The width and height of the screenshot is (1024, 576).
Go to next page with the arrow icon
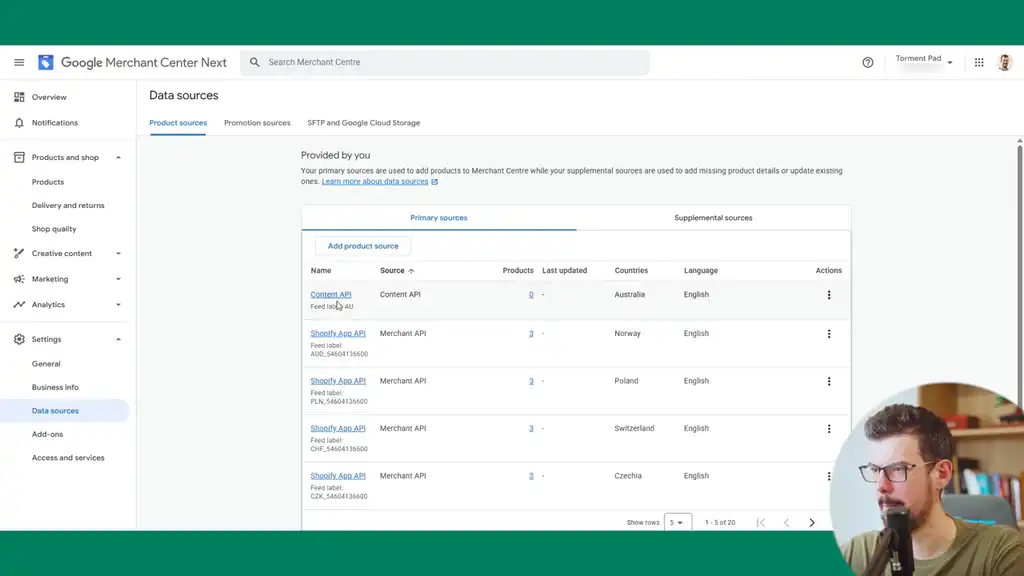click(x=812, y=521)
